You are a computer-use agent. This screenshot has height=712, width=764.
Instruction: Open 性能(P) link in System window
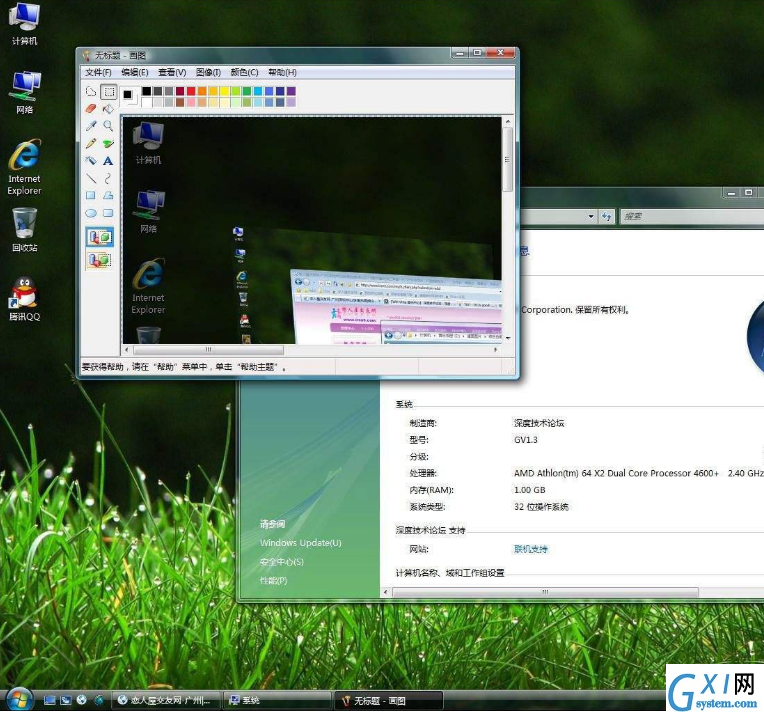[x=273, y=580]
